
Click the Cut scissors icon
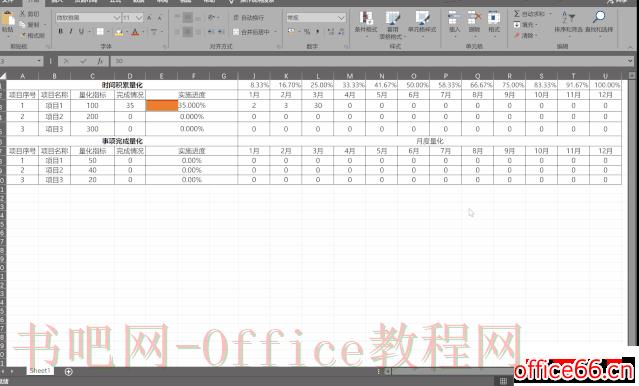(22, 14)
